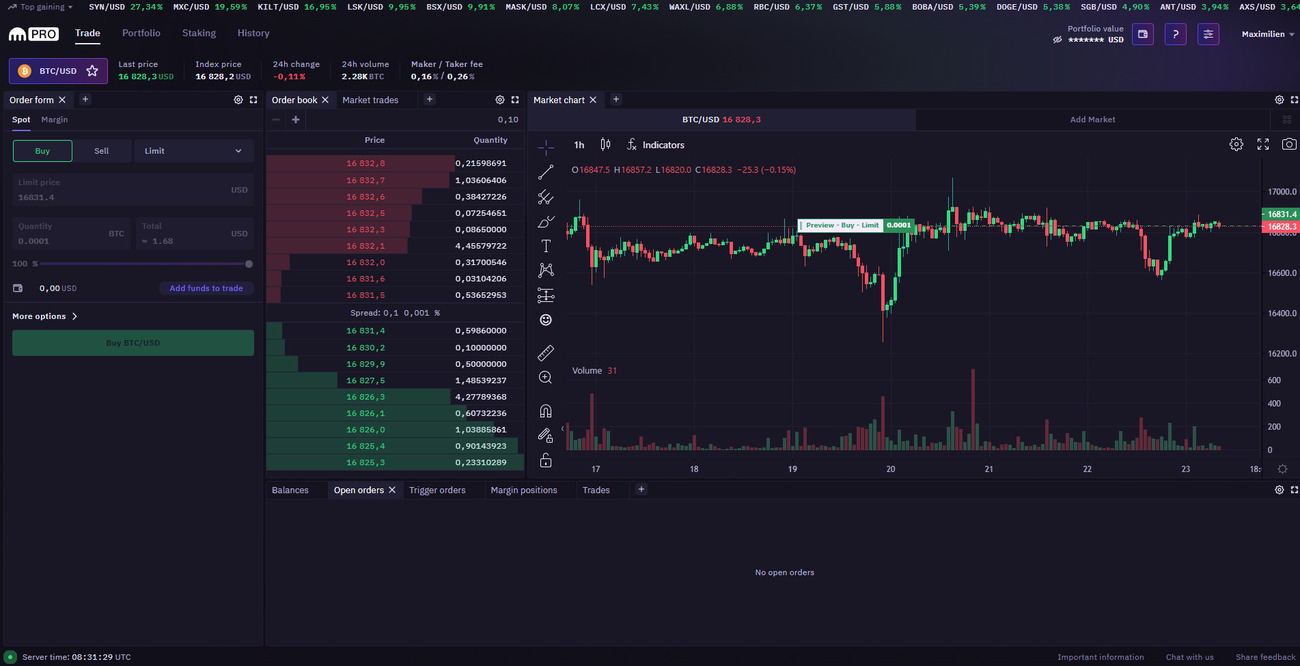Toggle magnet mode on chart
Viewport: 1300px width, 666px height.
(545, 411)
